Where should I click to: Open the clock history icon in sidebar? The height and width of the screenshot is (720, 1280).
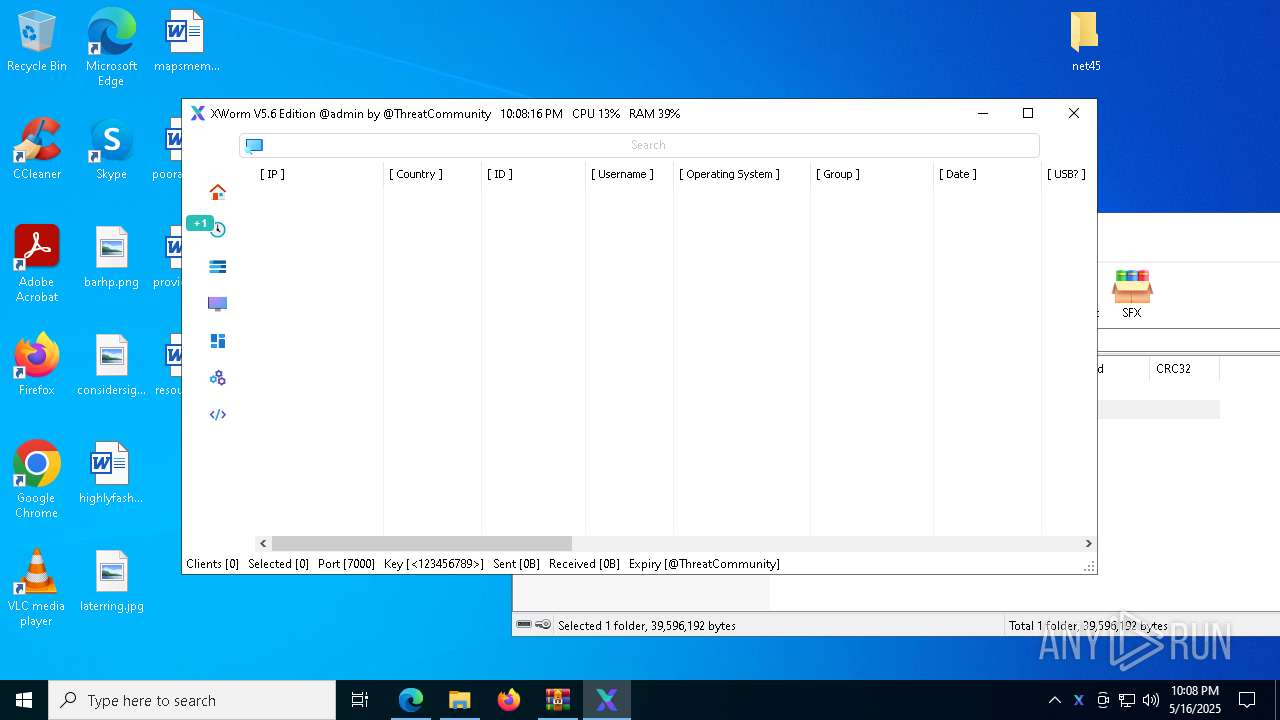(x=217, y=229)
